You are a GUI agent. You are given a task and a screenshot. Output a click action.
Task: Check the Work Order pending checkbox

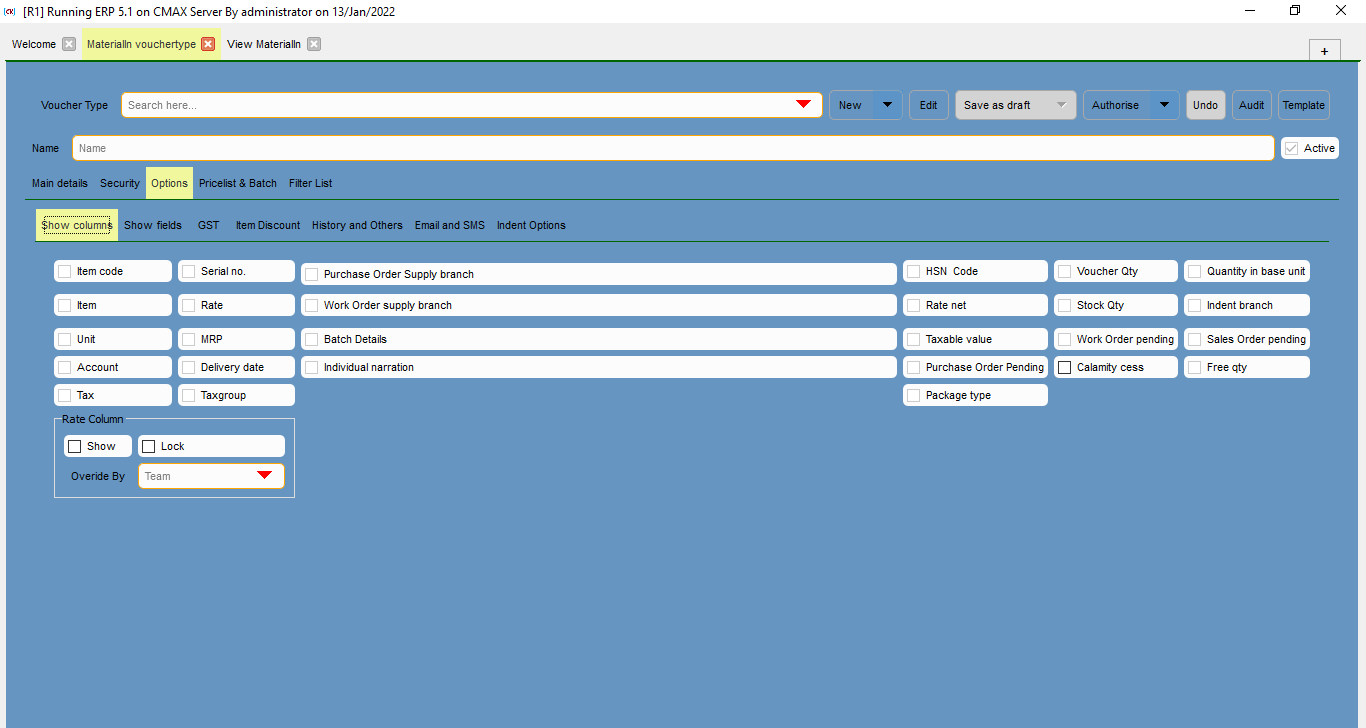point(1065,339)
